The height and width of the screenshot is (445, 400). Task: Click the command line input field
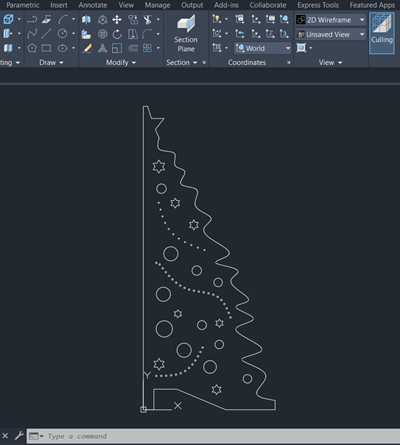[220, 436]
